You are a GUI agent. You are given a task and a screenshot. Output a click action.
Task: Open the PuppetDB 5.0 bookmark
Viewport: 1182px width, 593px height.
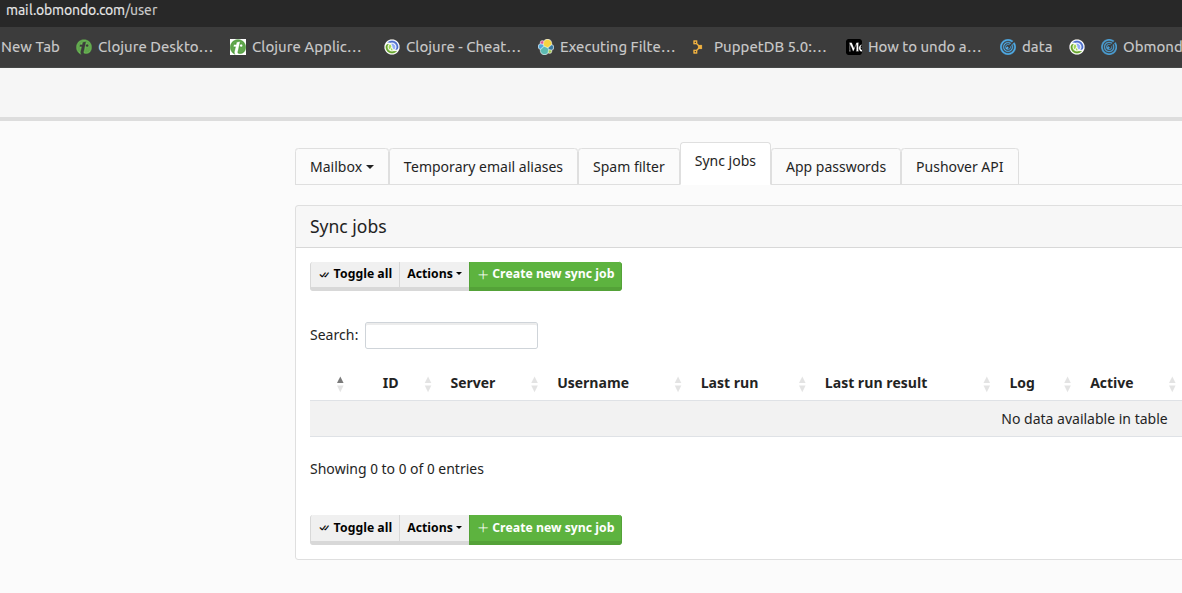tap(760, 47)
